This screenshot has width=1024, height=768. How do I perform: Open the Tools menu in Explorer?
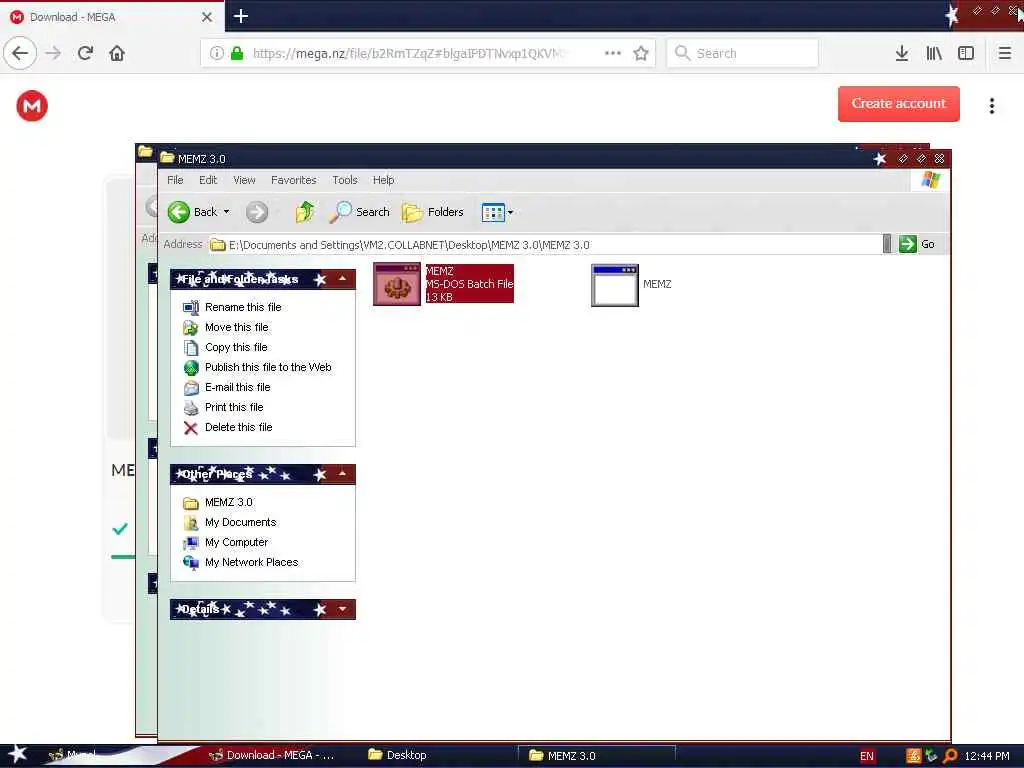pos(345,180)
